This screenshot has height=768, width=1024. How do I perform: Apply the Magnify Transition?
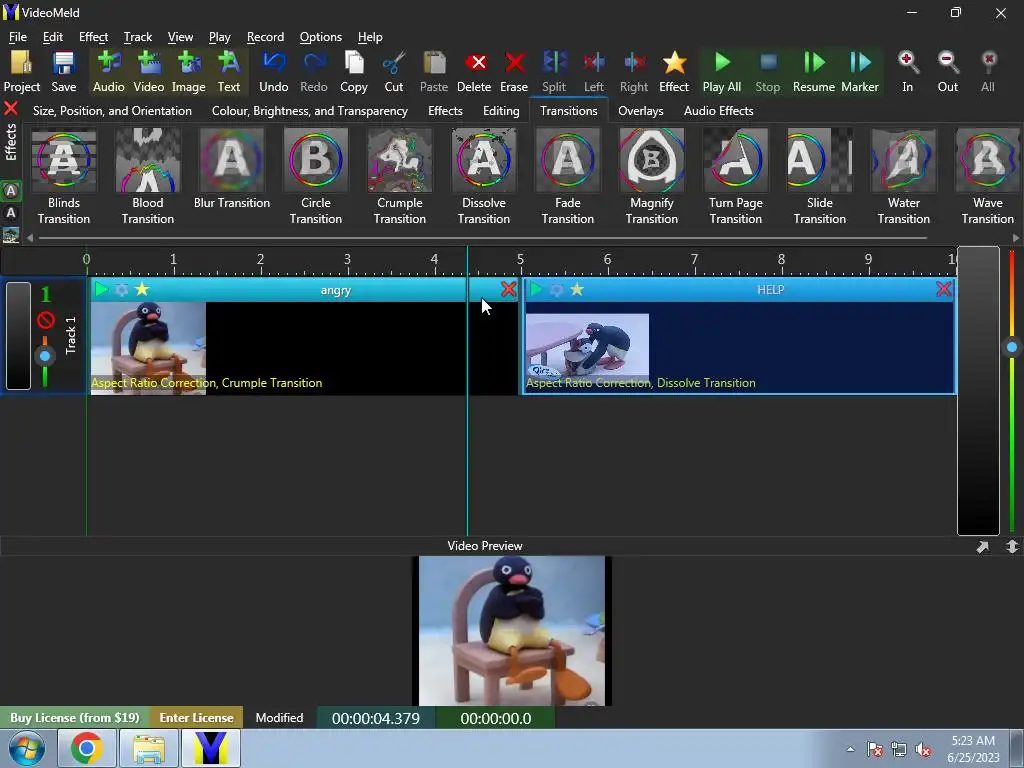(x=652, y=176)
